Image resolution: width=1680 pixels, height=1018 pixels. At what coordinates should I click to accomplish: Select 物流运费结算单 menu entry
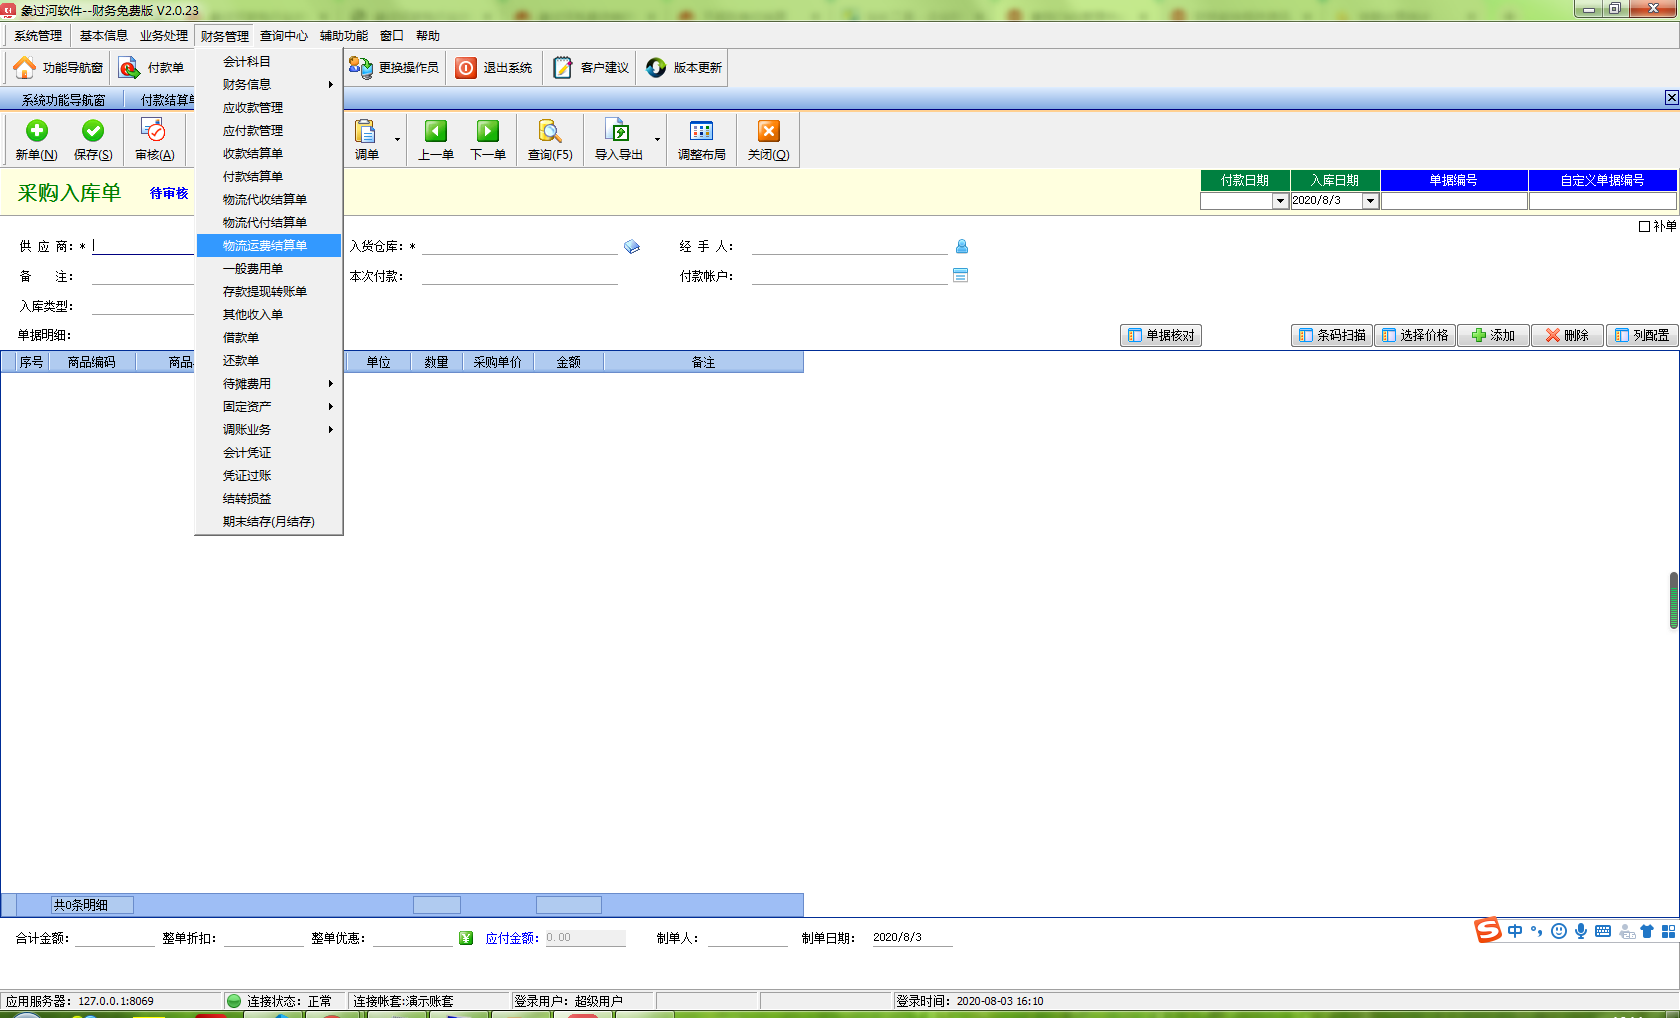[x=268, y=246]
